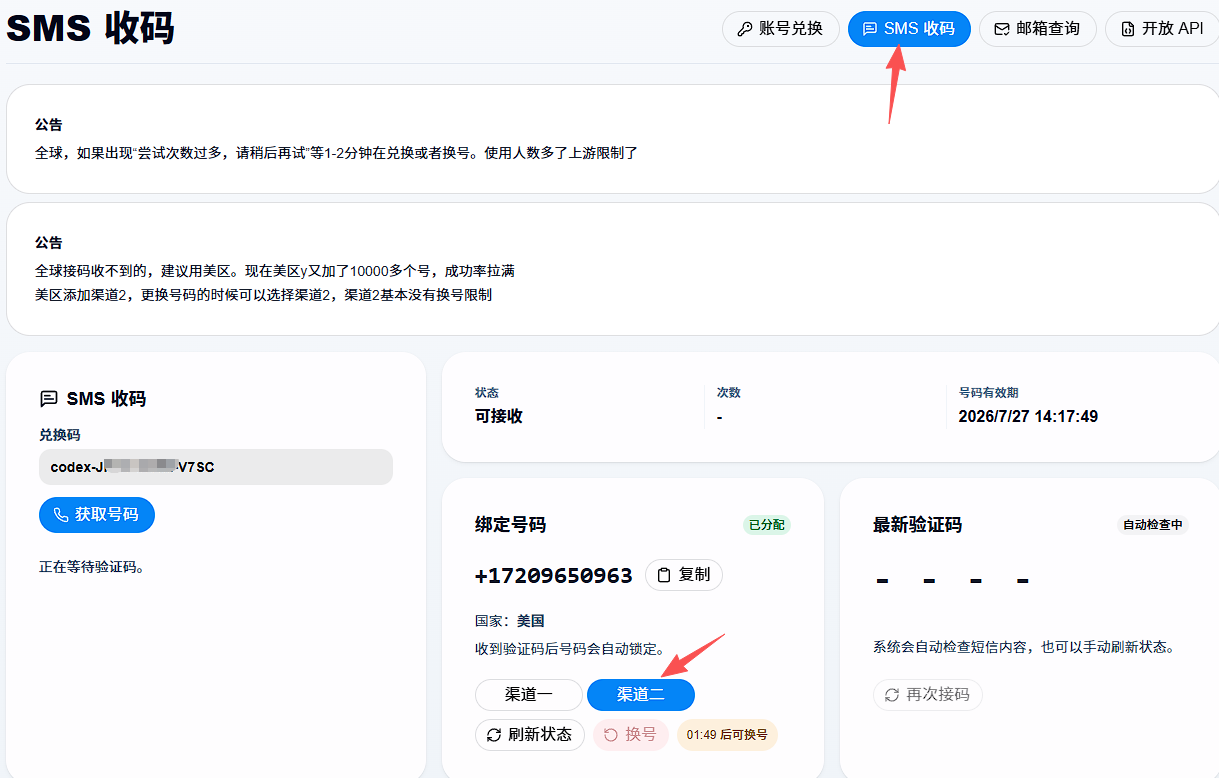The width and height of the screenshot is (1219, 778).
Task: Click the 正在等待验证码 message
Action: click(92, 567)
